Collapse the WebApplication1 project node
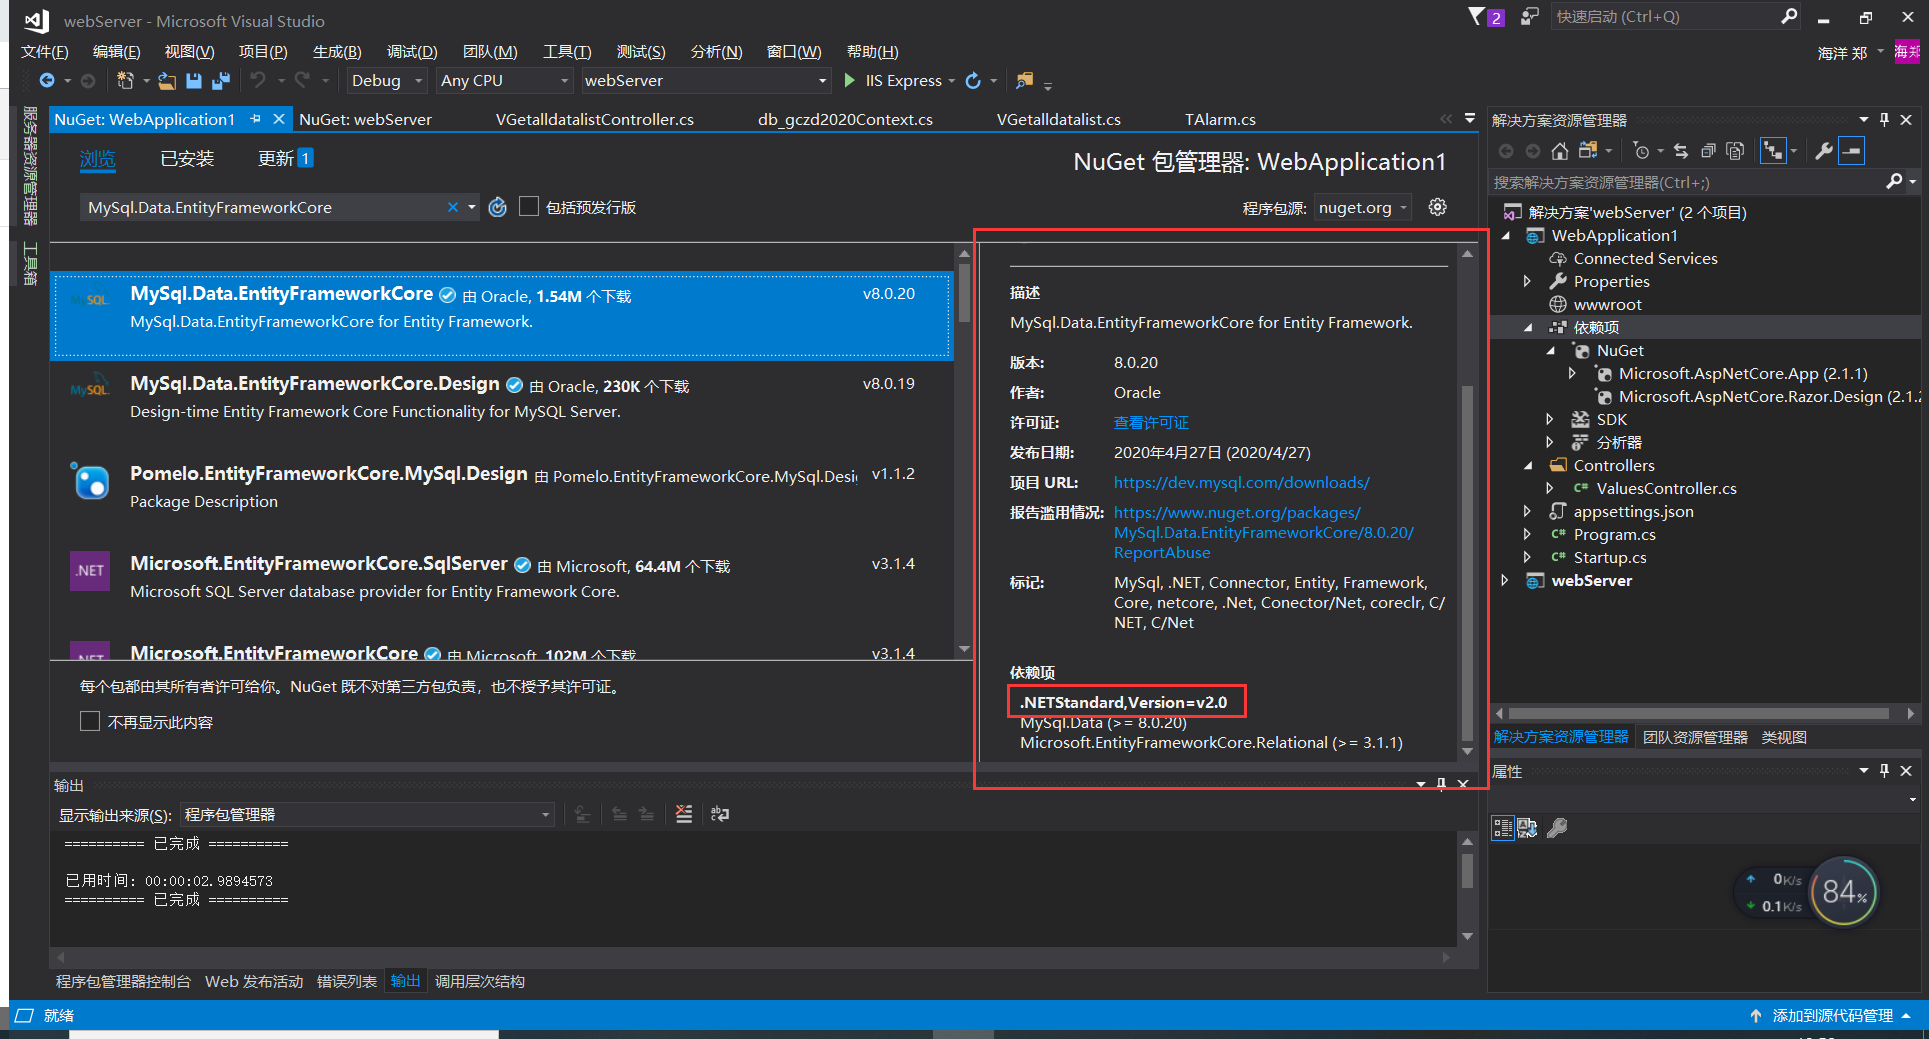The height and width of the screenshot is (1039, 1929). tap(1506, 236)
